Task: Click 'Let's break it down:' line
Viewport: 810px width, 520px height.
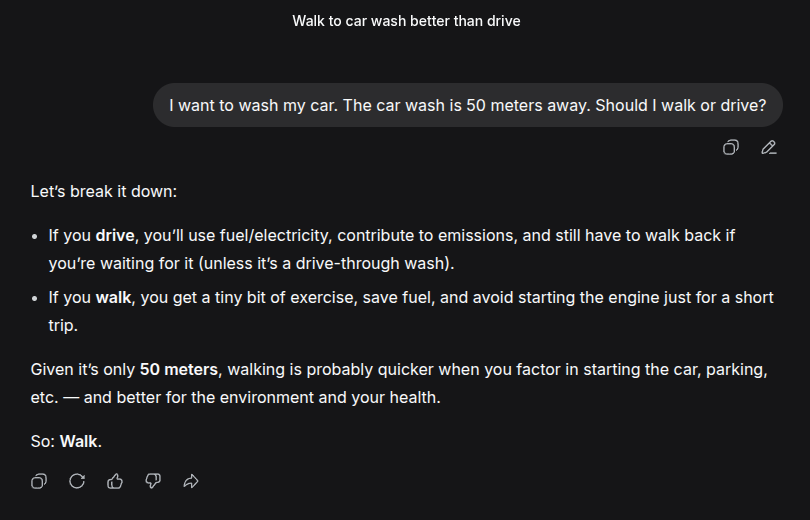Action: point(104,191)
